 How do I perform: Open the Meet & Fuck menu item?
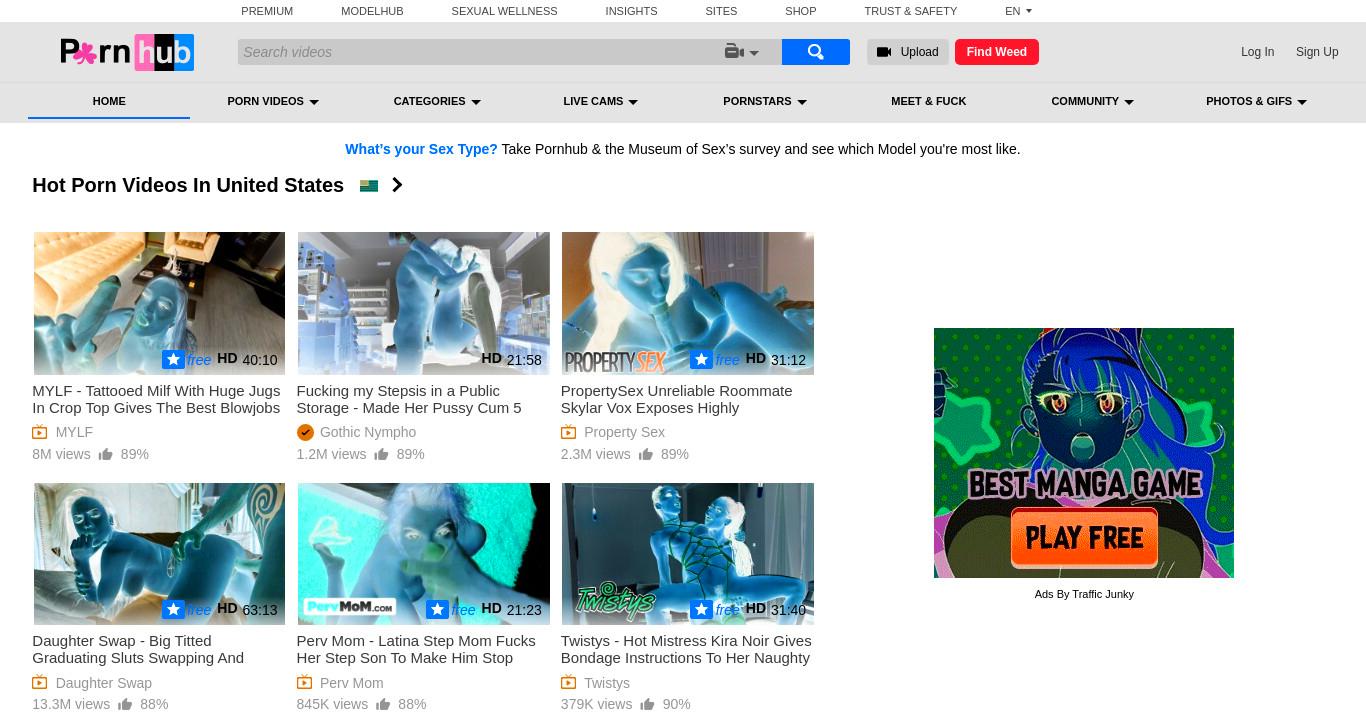928,101
